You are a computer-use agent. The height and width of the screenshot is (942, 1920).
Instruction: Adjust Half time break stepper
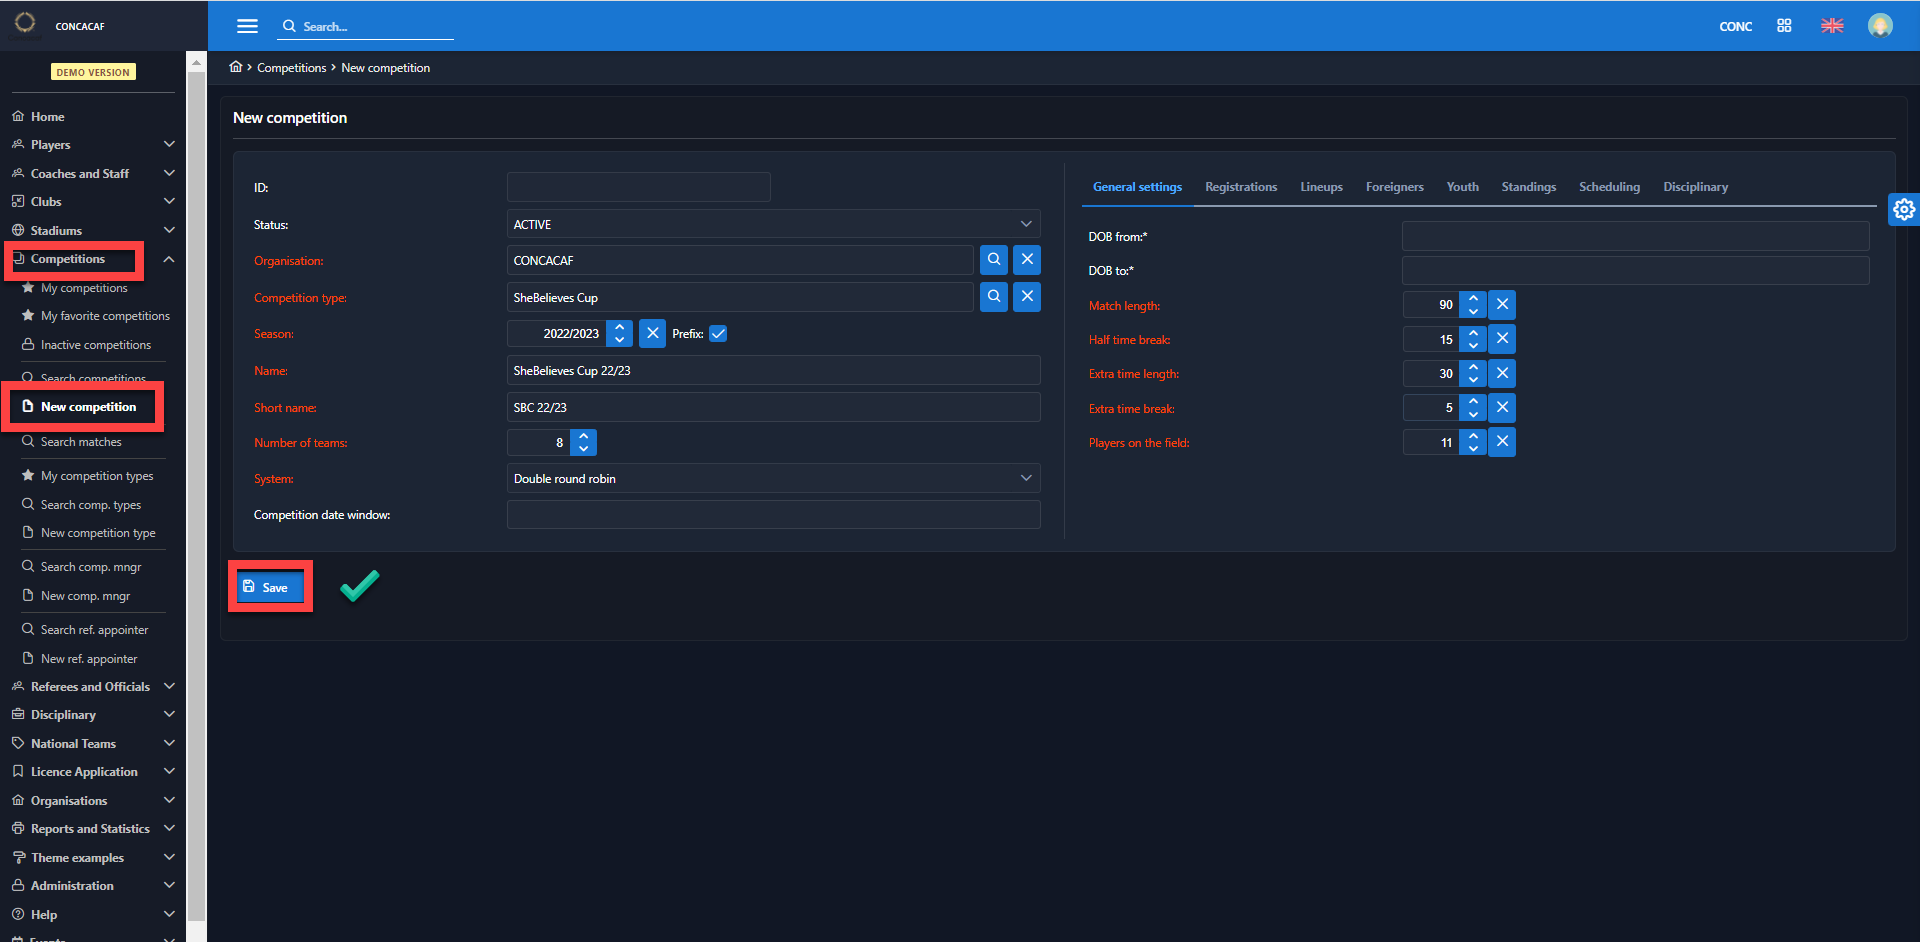1473,339
